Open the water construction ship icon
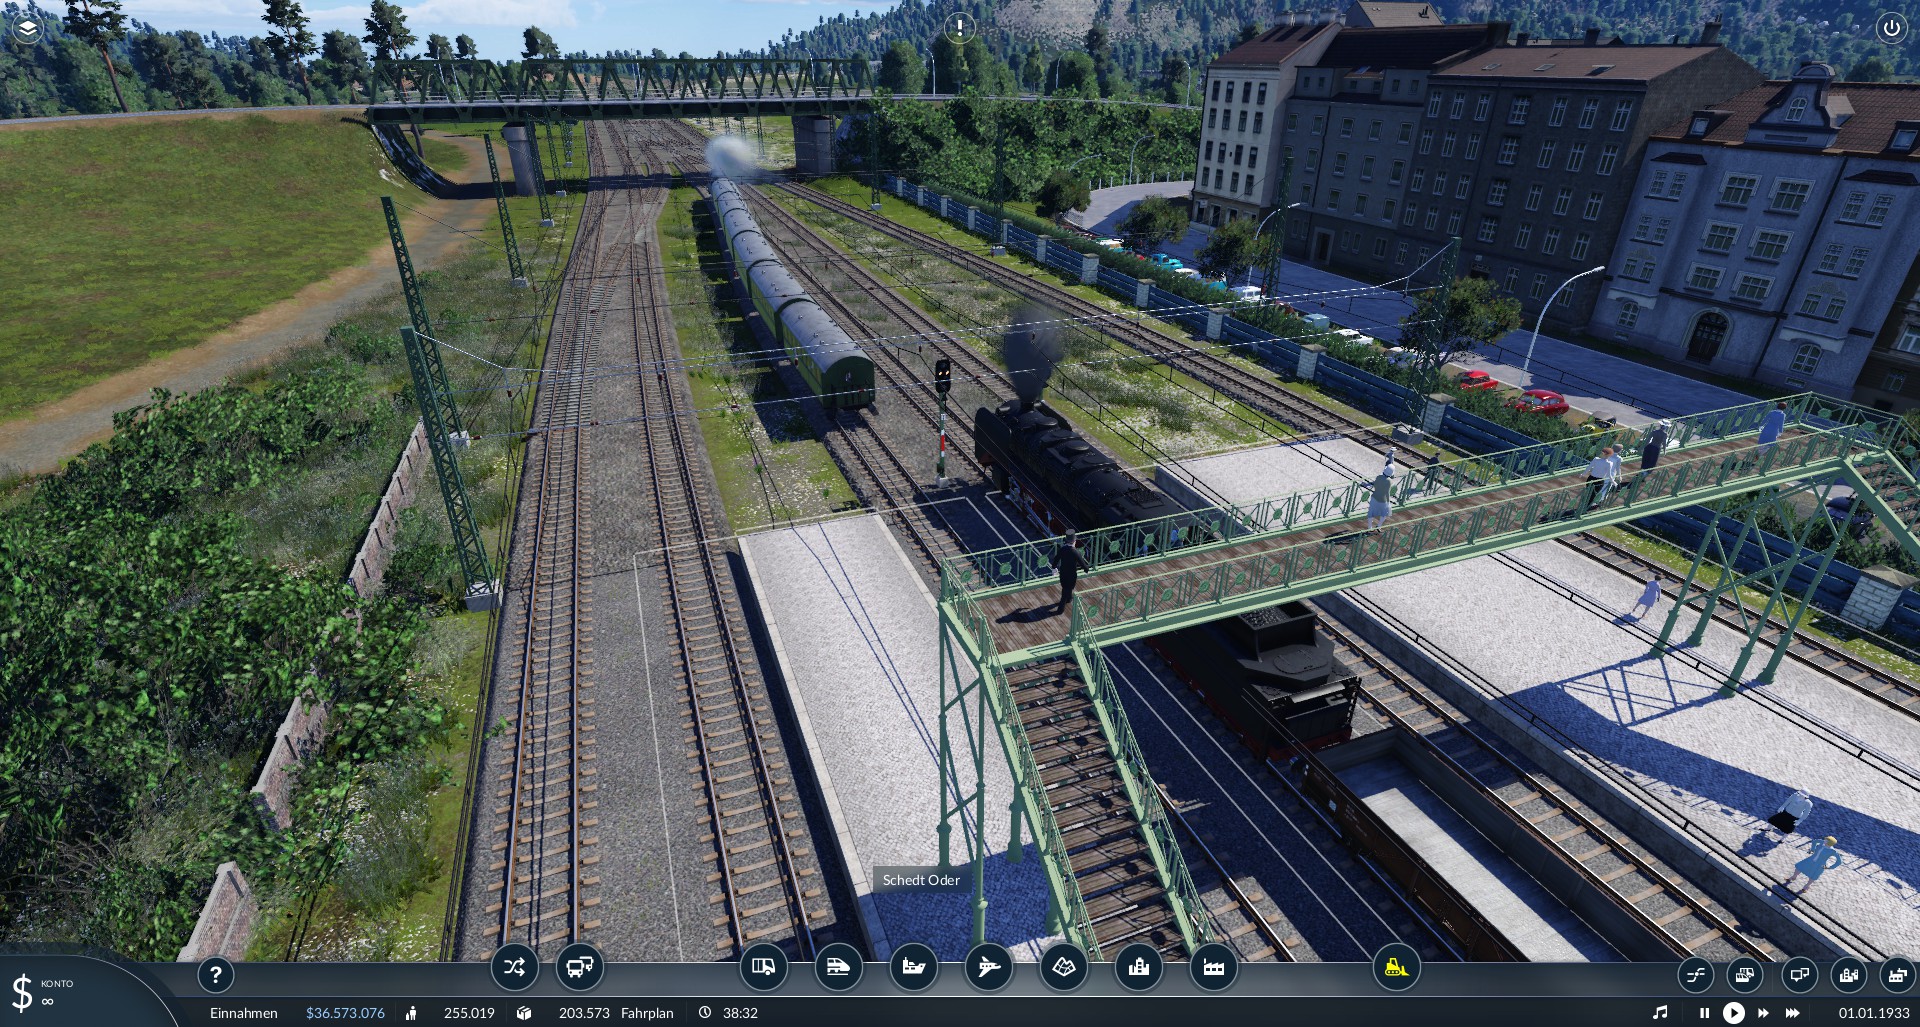Screen dimensions: 1920x1027 coord(914,967)
